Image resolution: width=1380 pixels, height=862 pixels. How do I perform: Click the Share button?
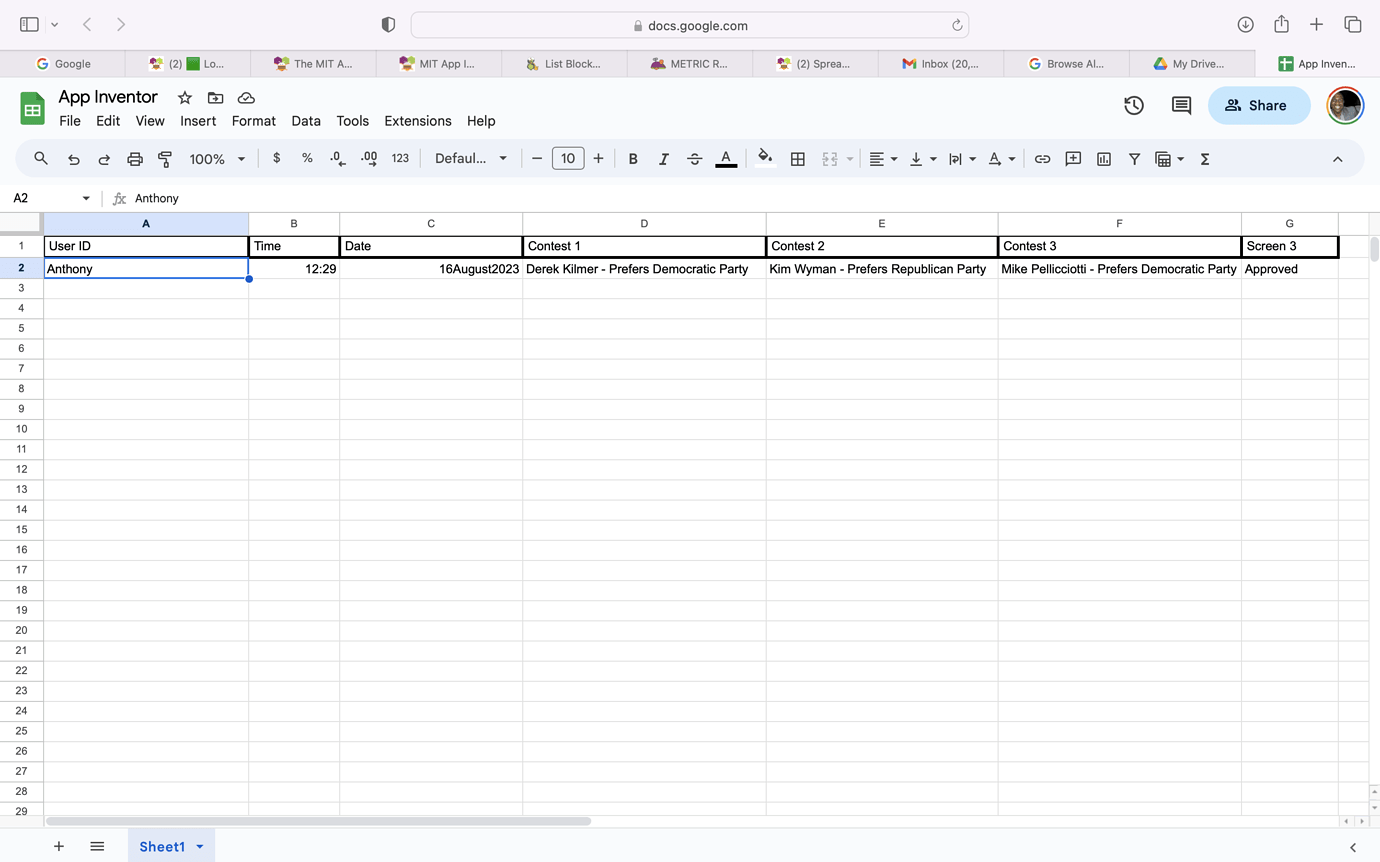click(1259, 105)
